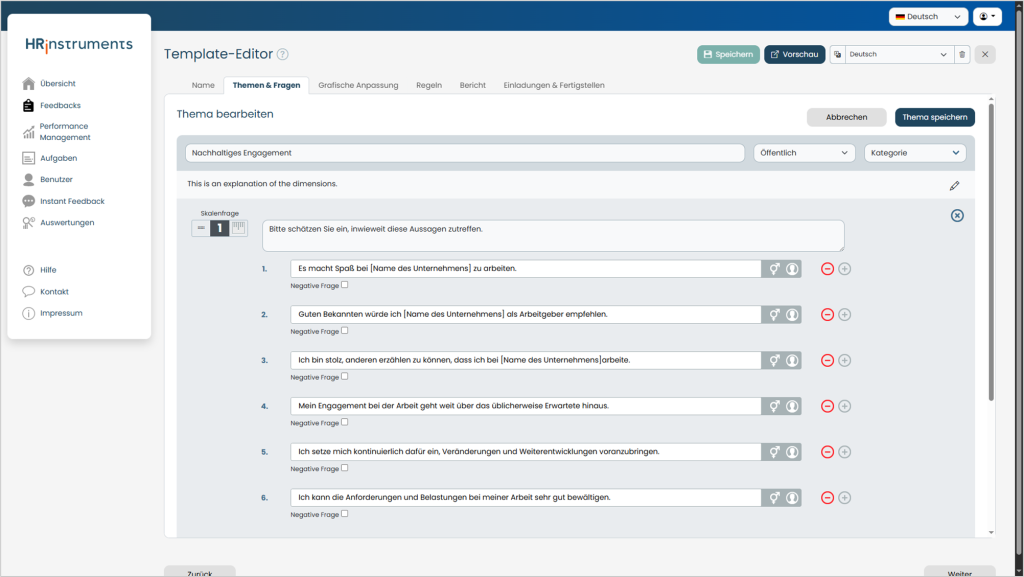Close the Template-Editor with X
Screen dimensions: 1024x577
coord(985,54)
